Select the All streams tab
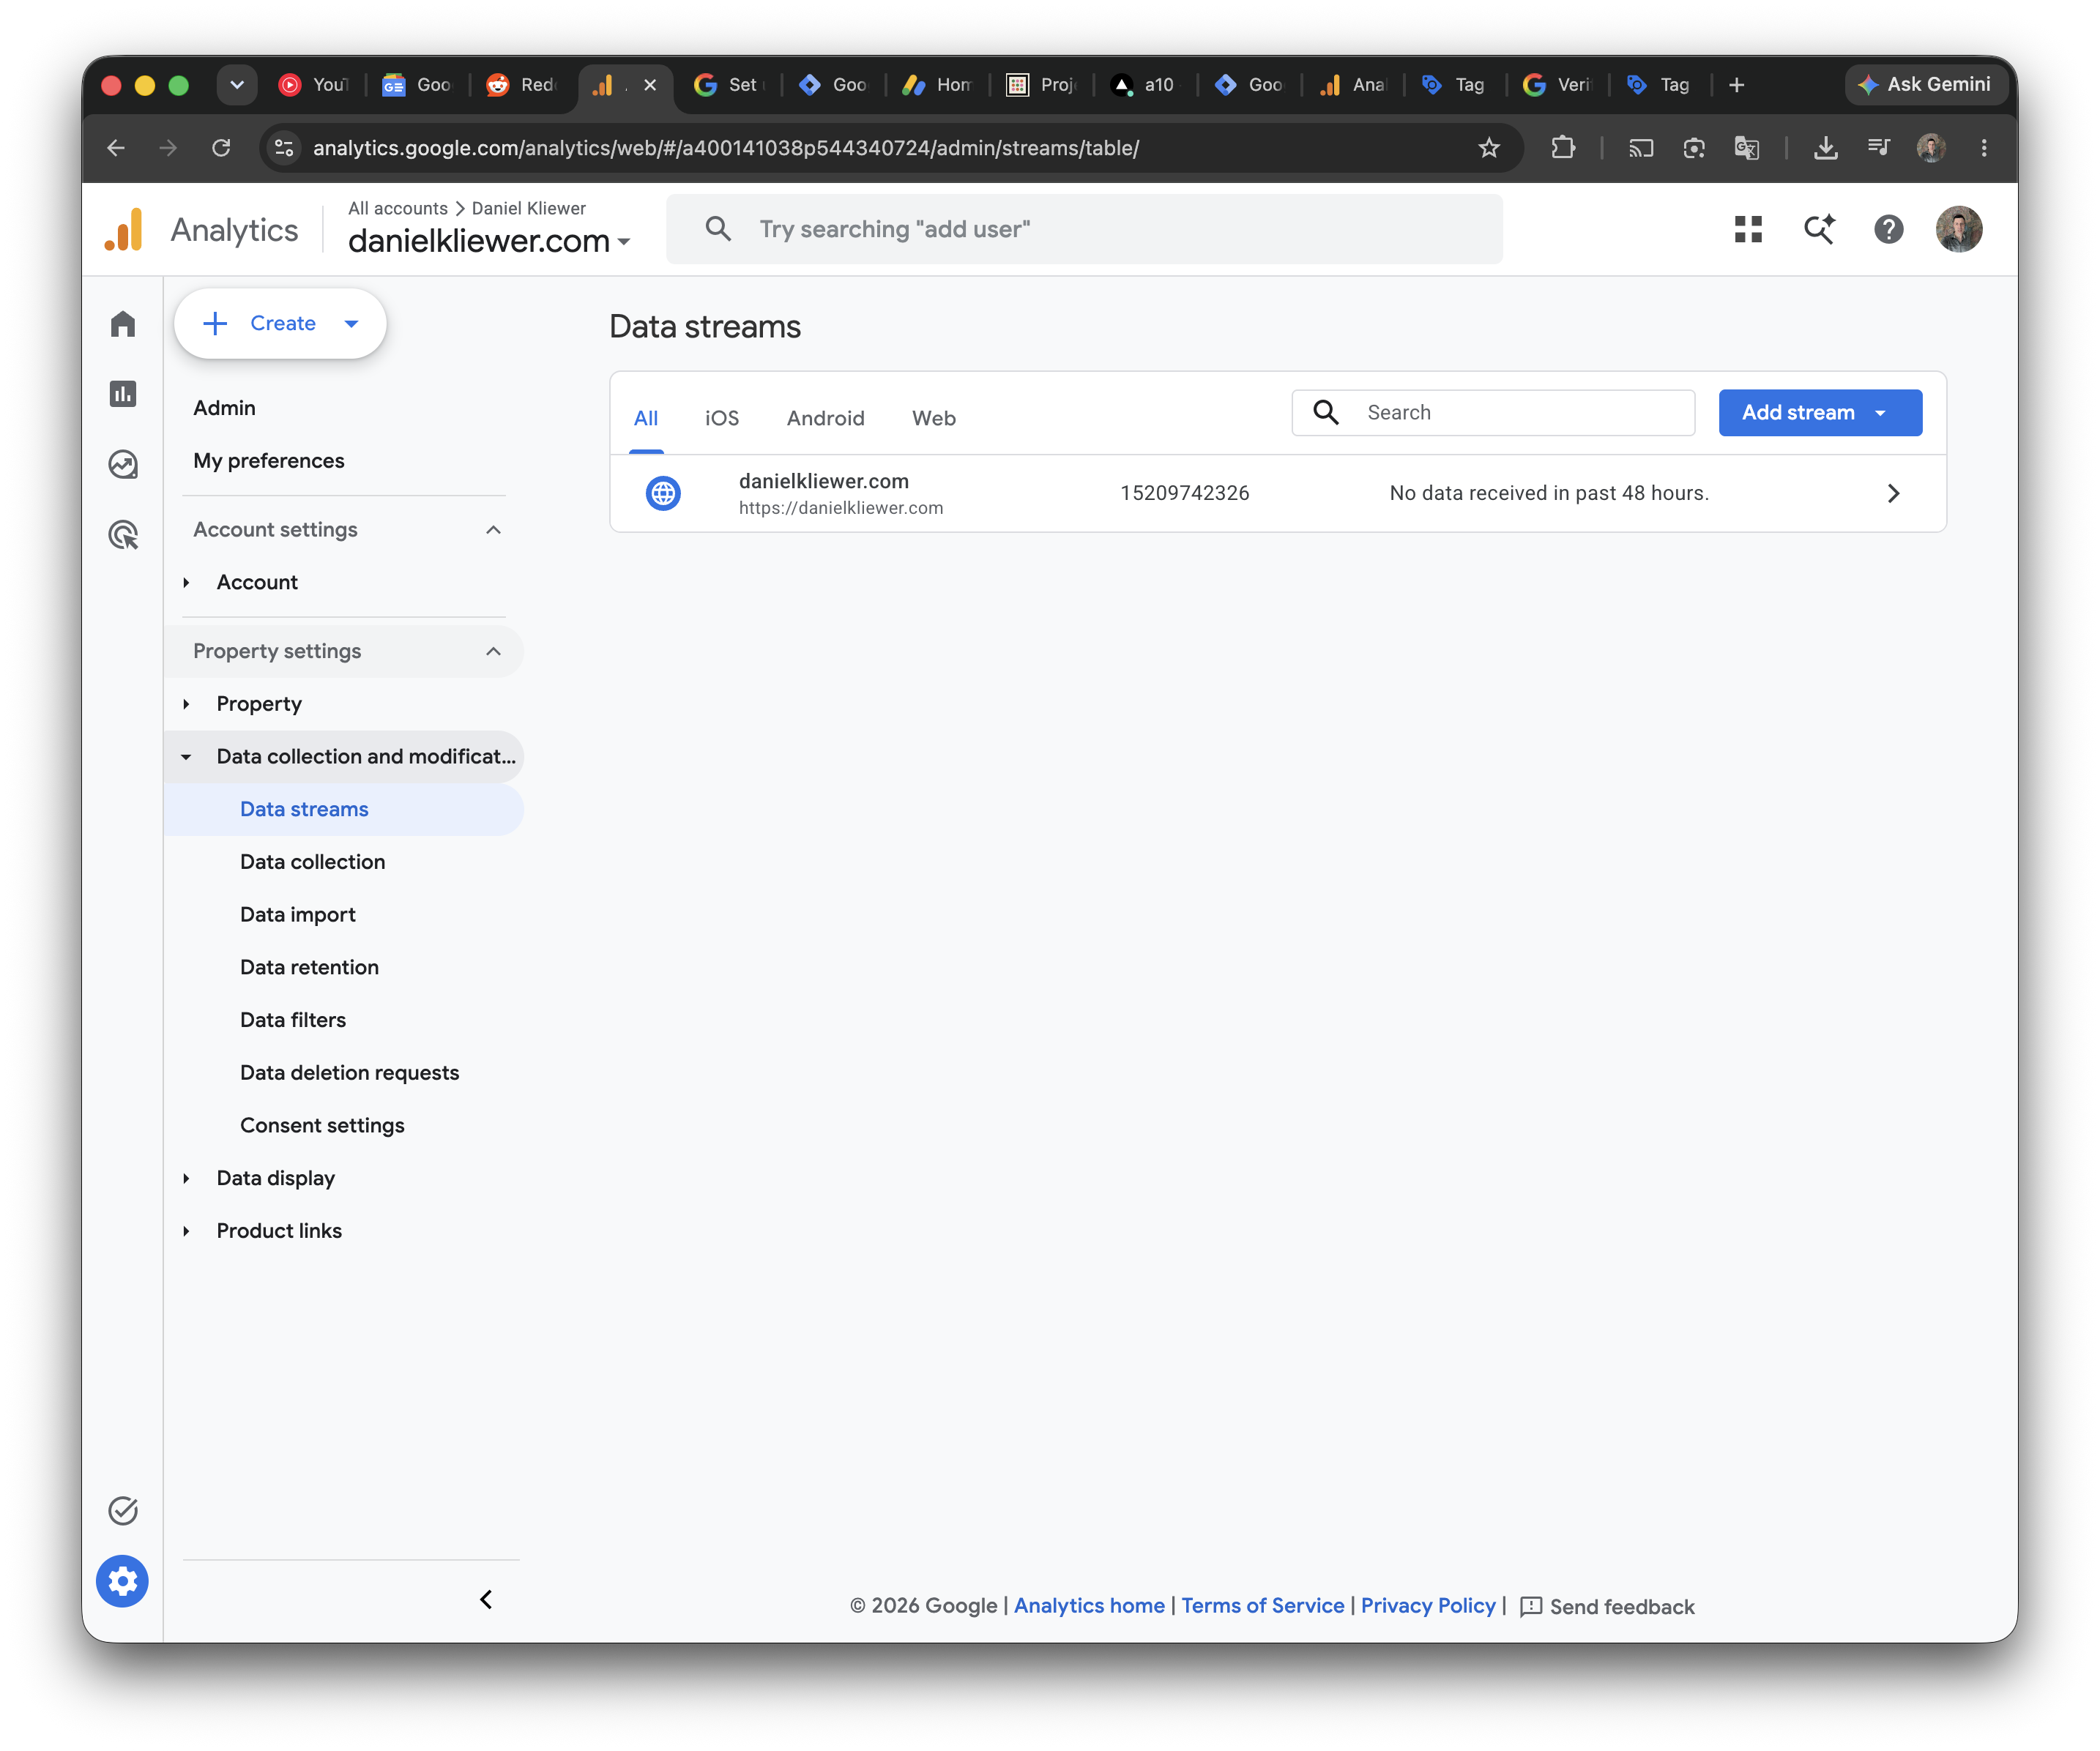 click(x=646, y=418)
